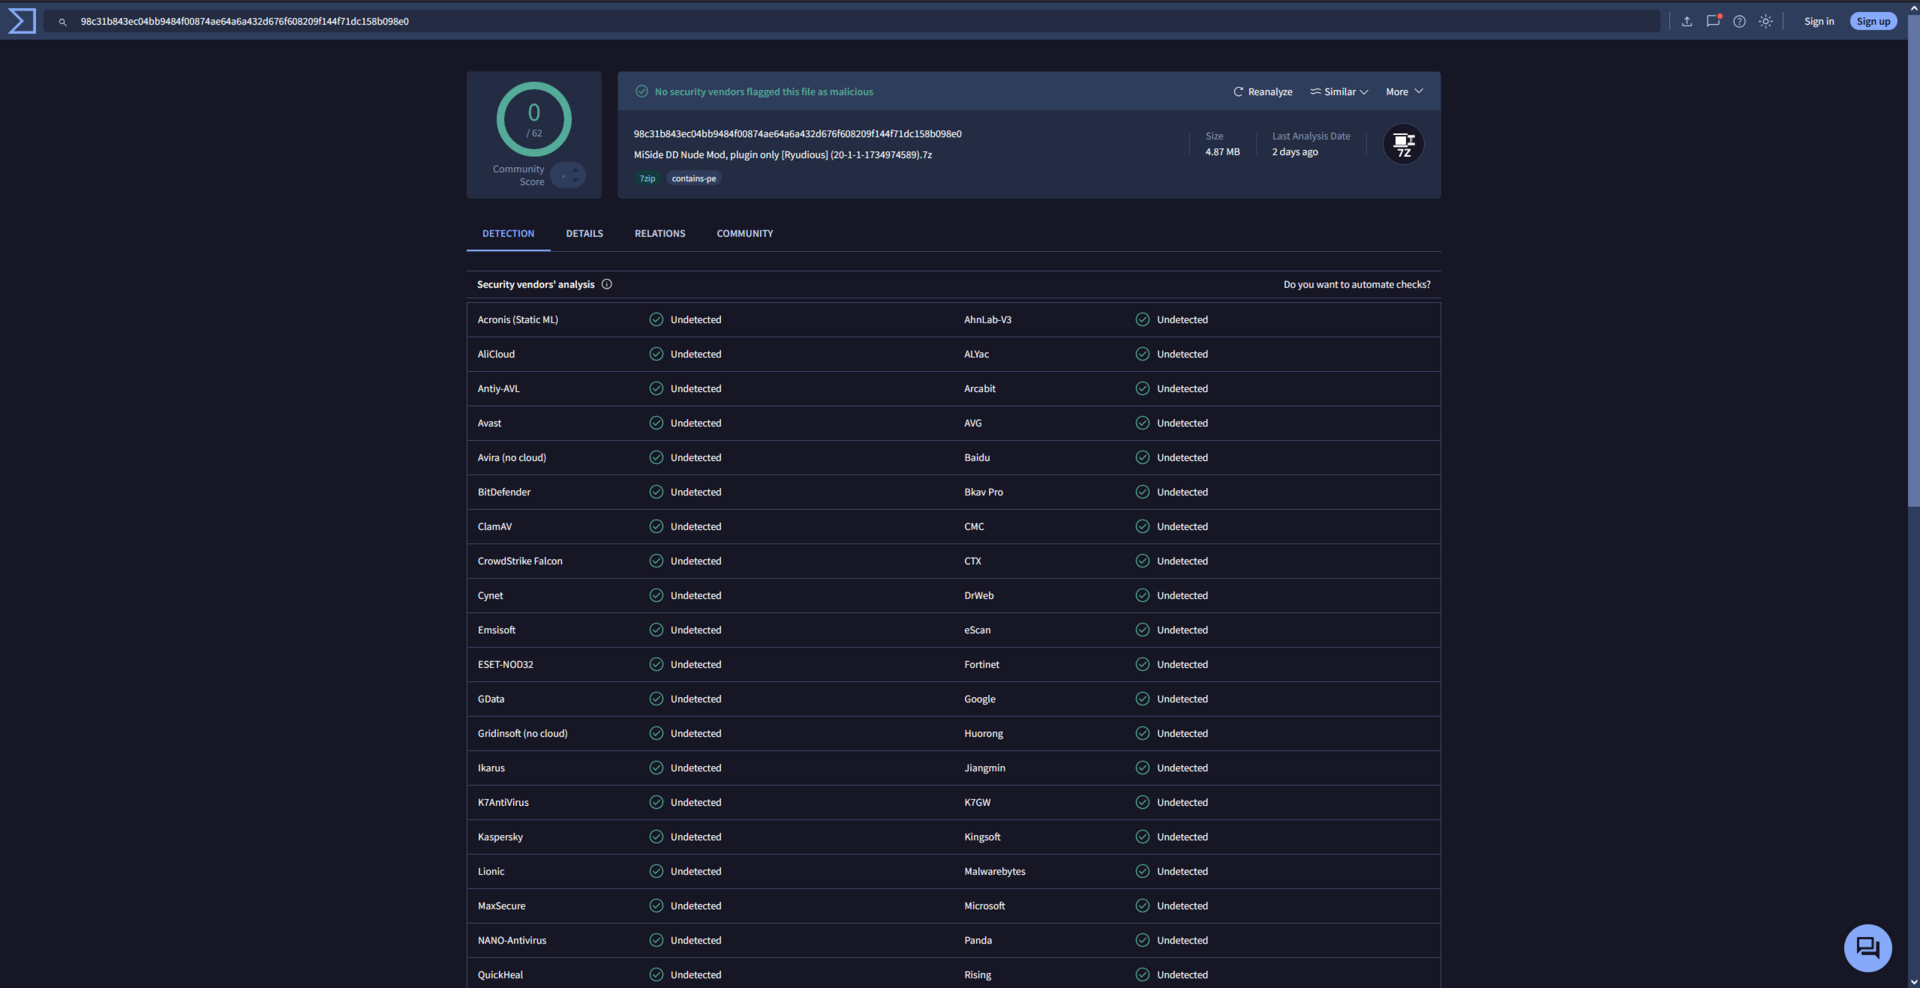Click the 7Z file type icon
The width and height of the screenshot is (1920, 988).
[1404, 144]
